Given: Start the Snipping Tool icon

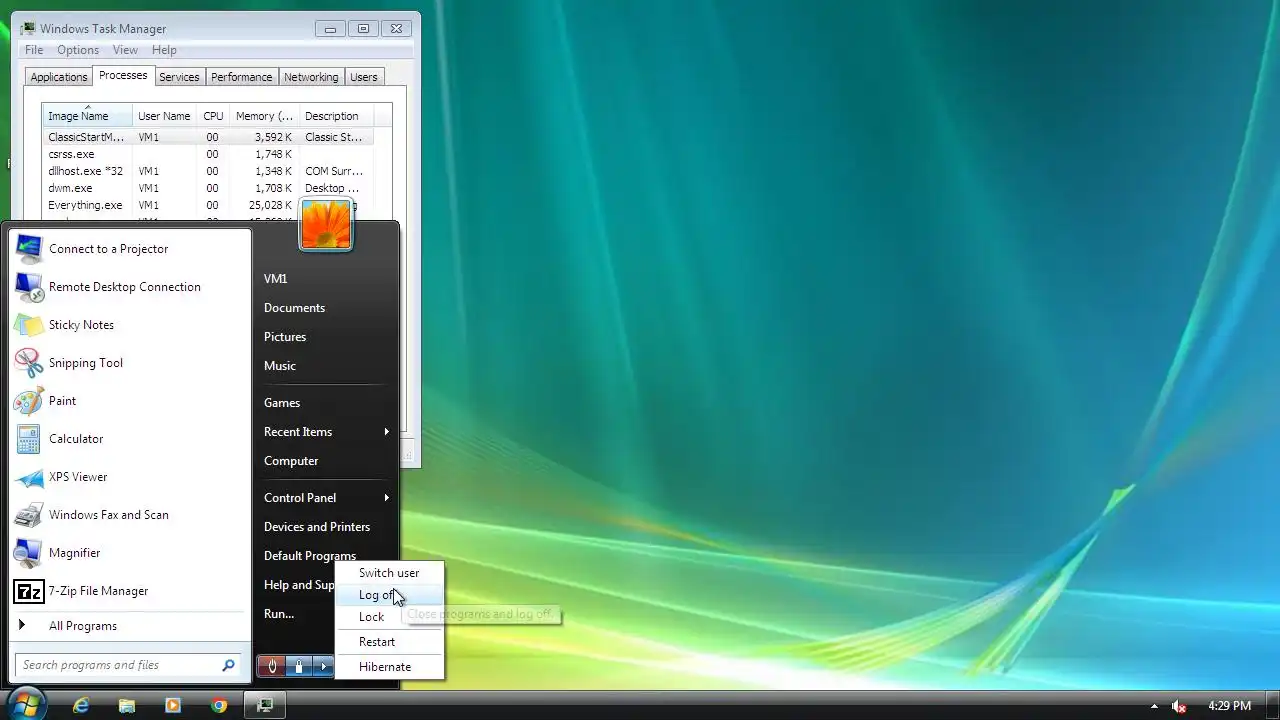Looking at the screenshot, I should (x=29, y=363).
